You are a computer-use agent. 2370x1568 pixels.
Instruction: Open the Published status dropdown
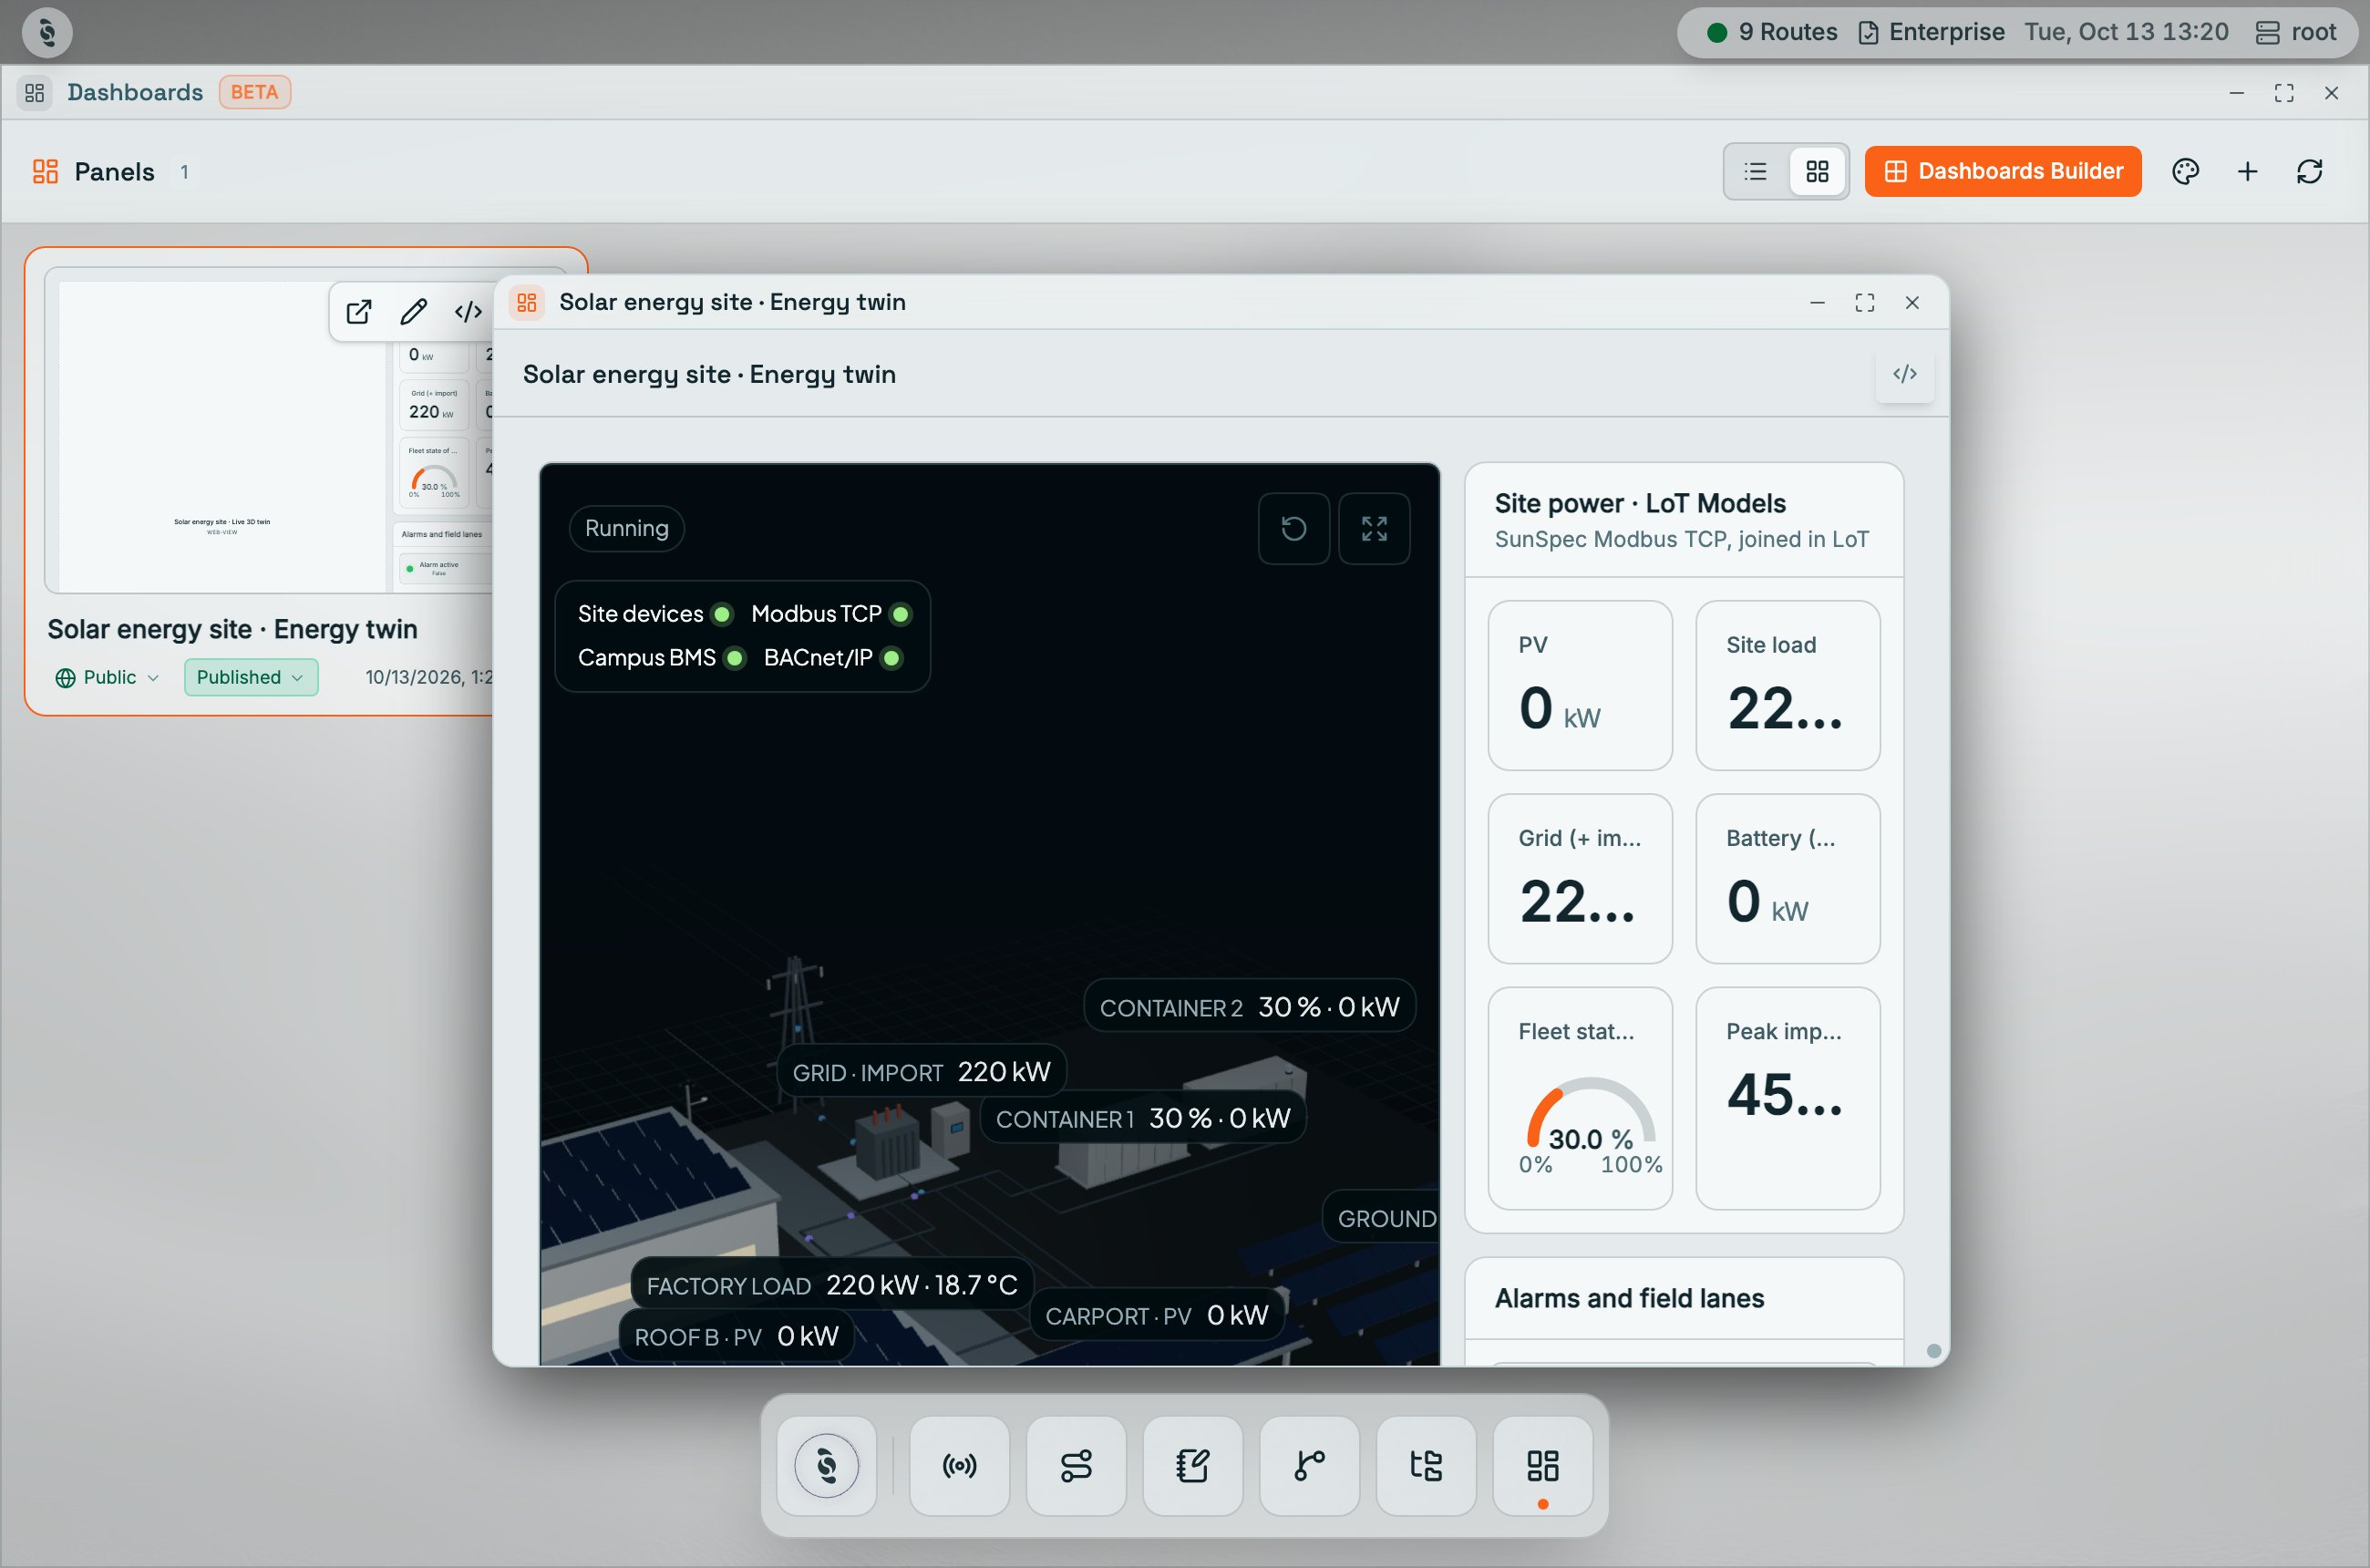(x=251, y=677)
